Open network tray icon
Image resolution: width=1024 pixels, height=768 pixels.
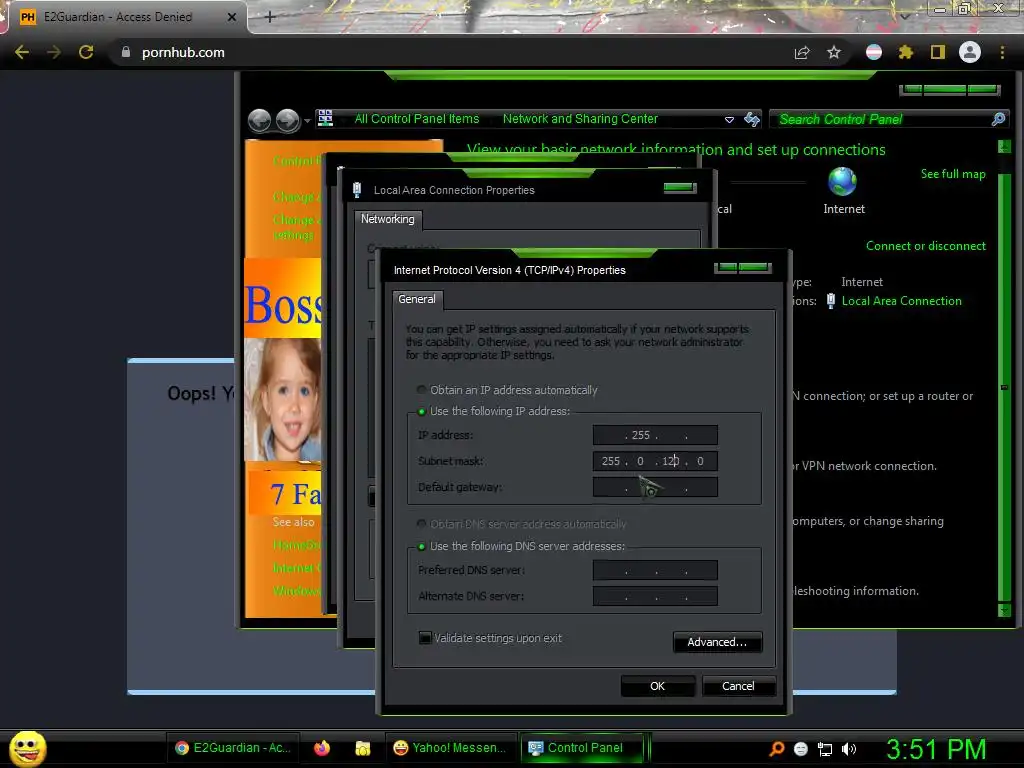click(825, 749)
